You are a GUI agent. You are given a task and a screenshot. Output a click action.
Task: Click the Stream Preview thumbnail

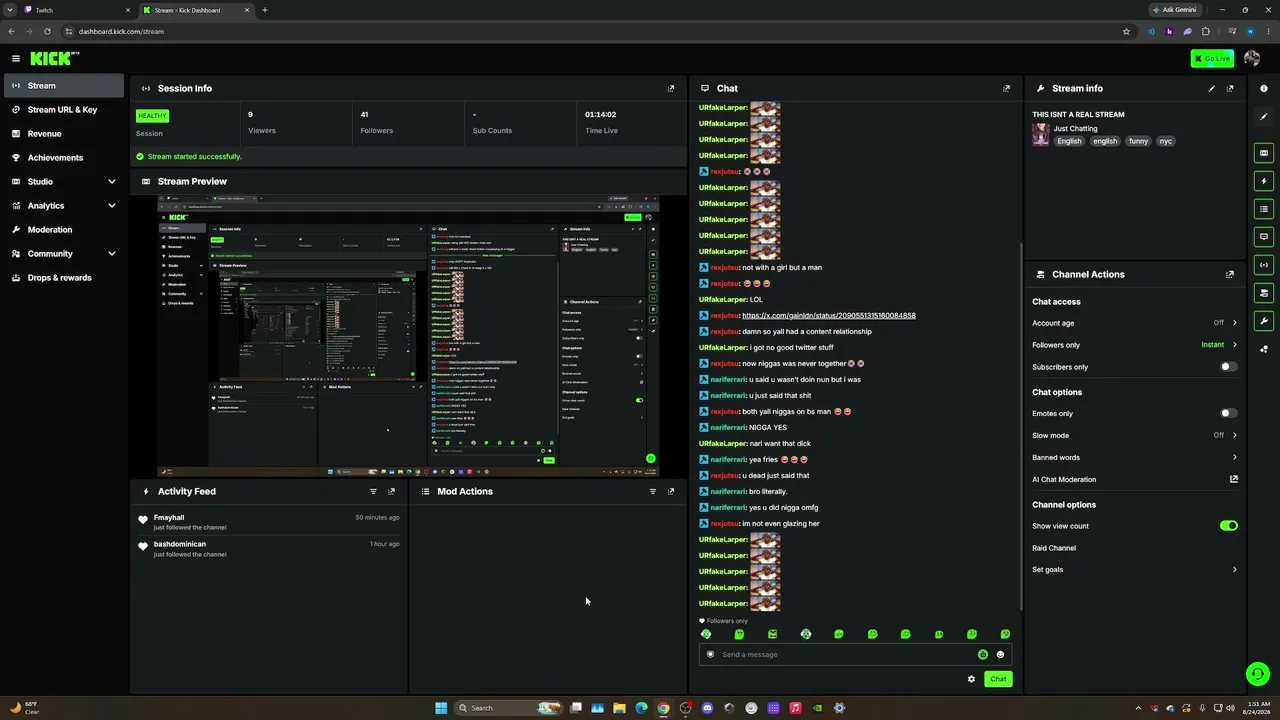(408, 336)
